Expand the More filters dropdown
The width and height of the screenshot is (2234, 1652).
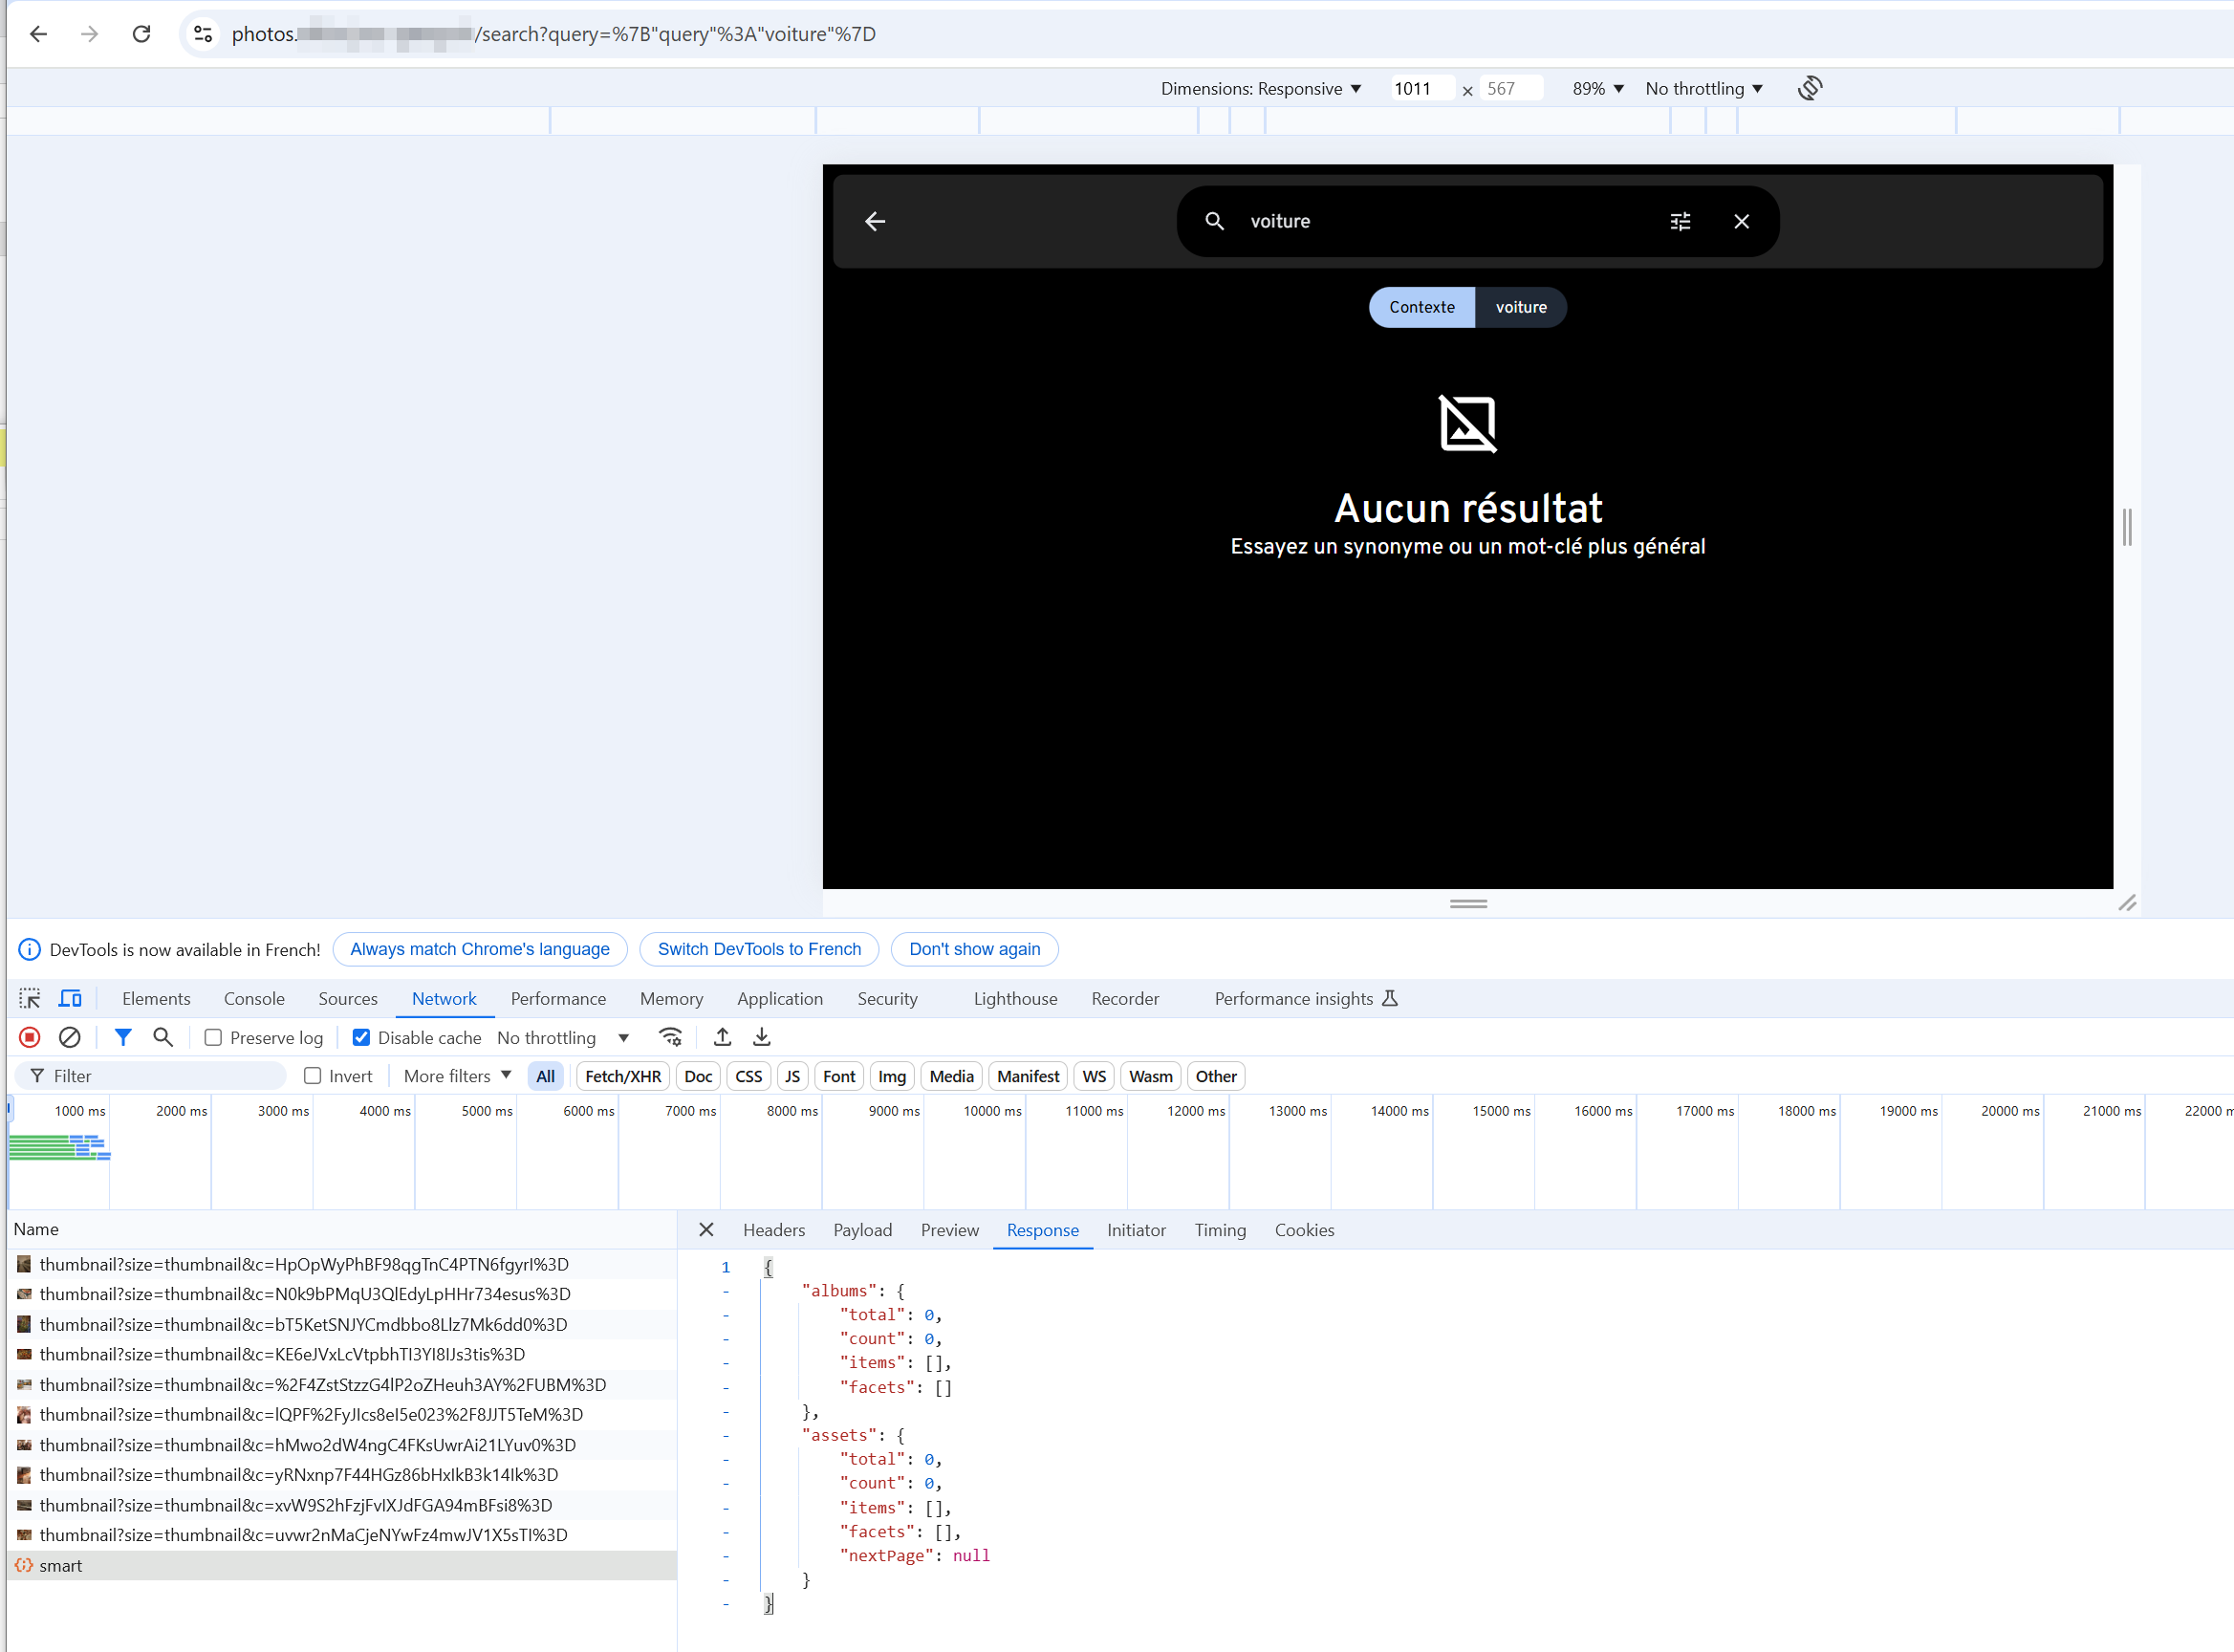457,1076
